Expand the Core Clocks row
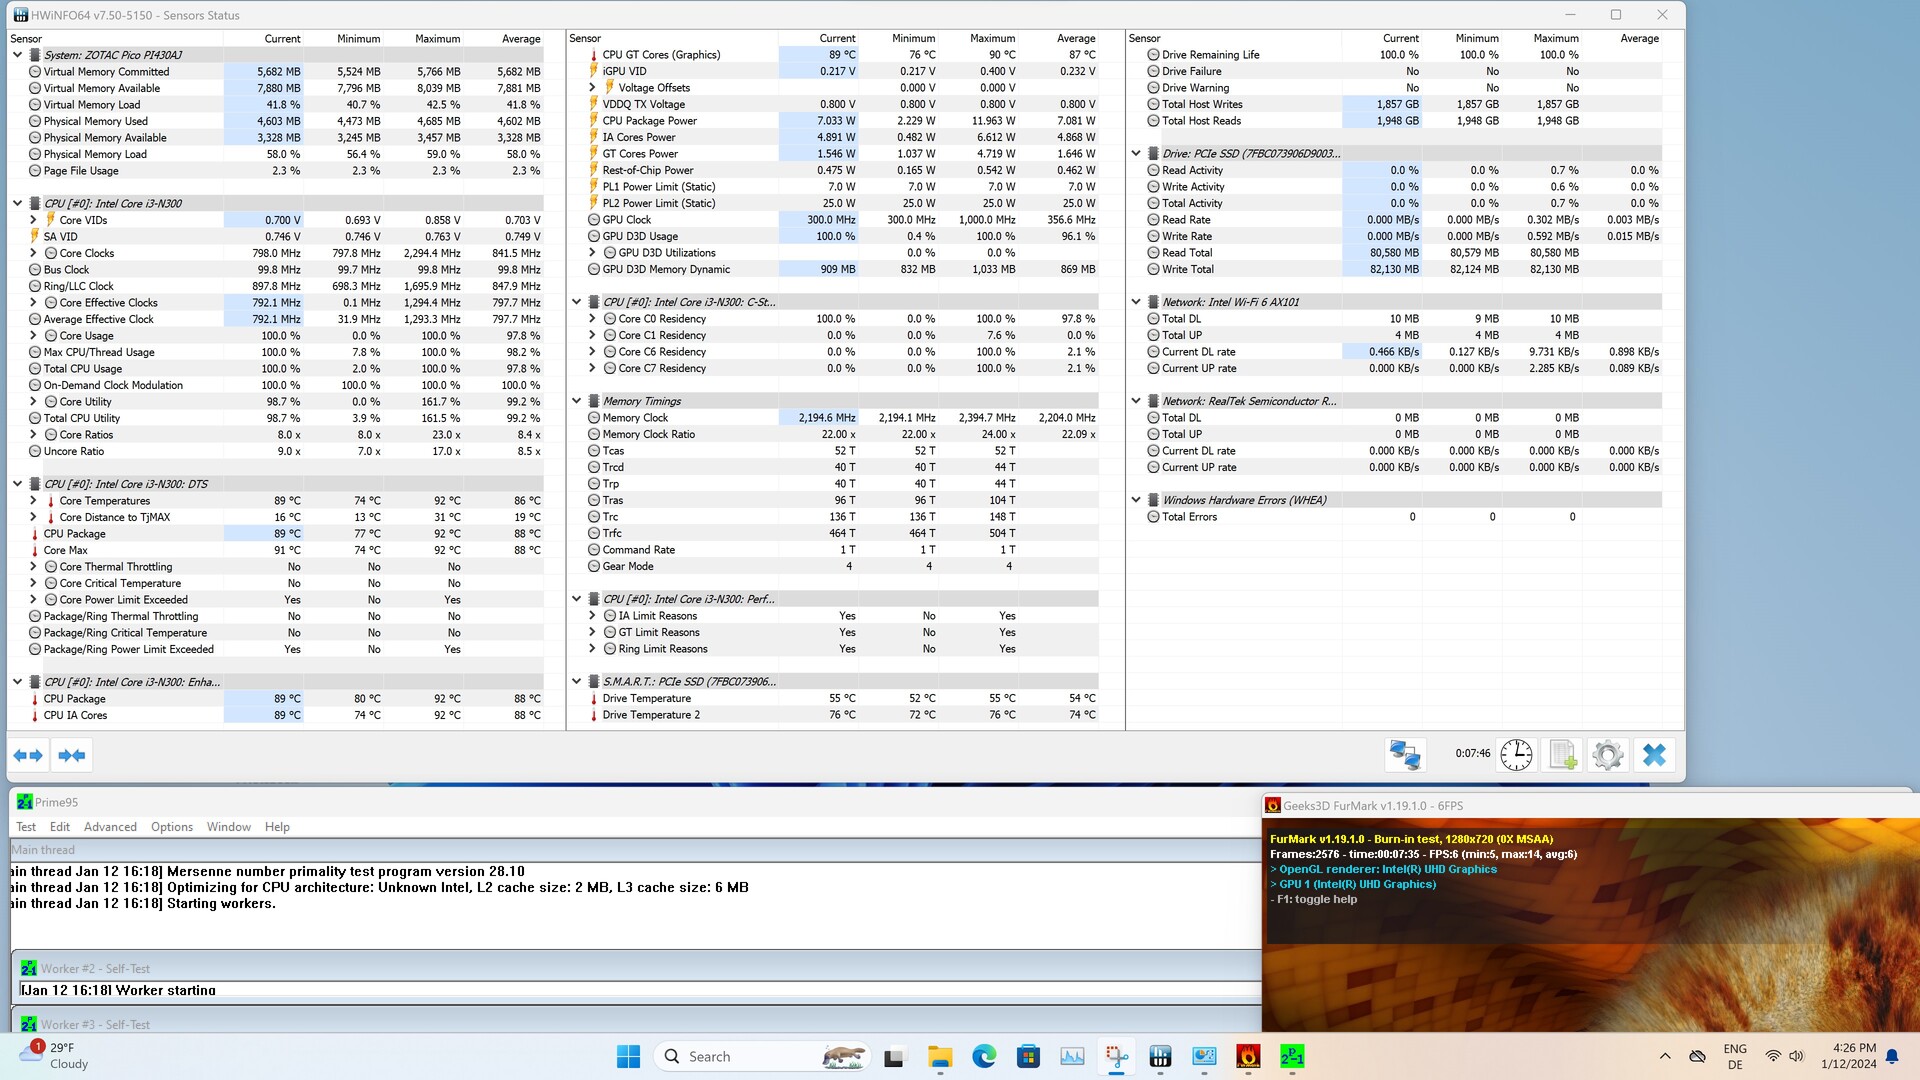Image resolution: width=1920 pixels, height=1080 pixels. tap(33, 253)
